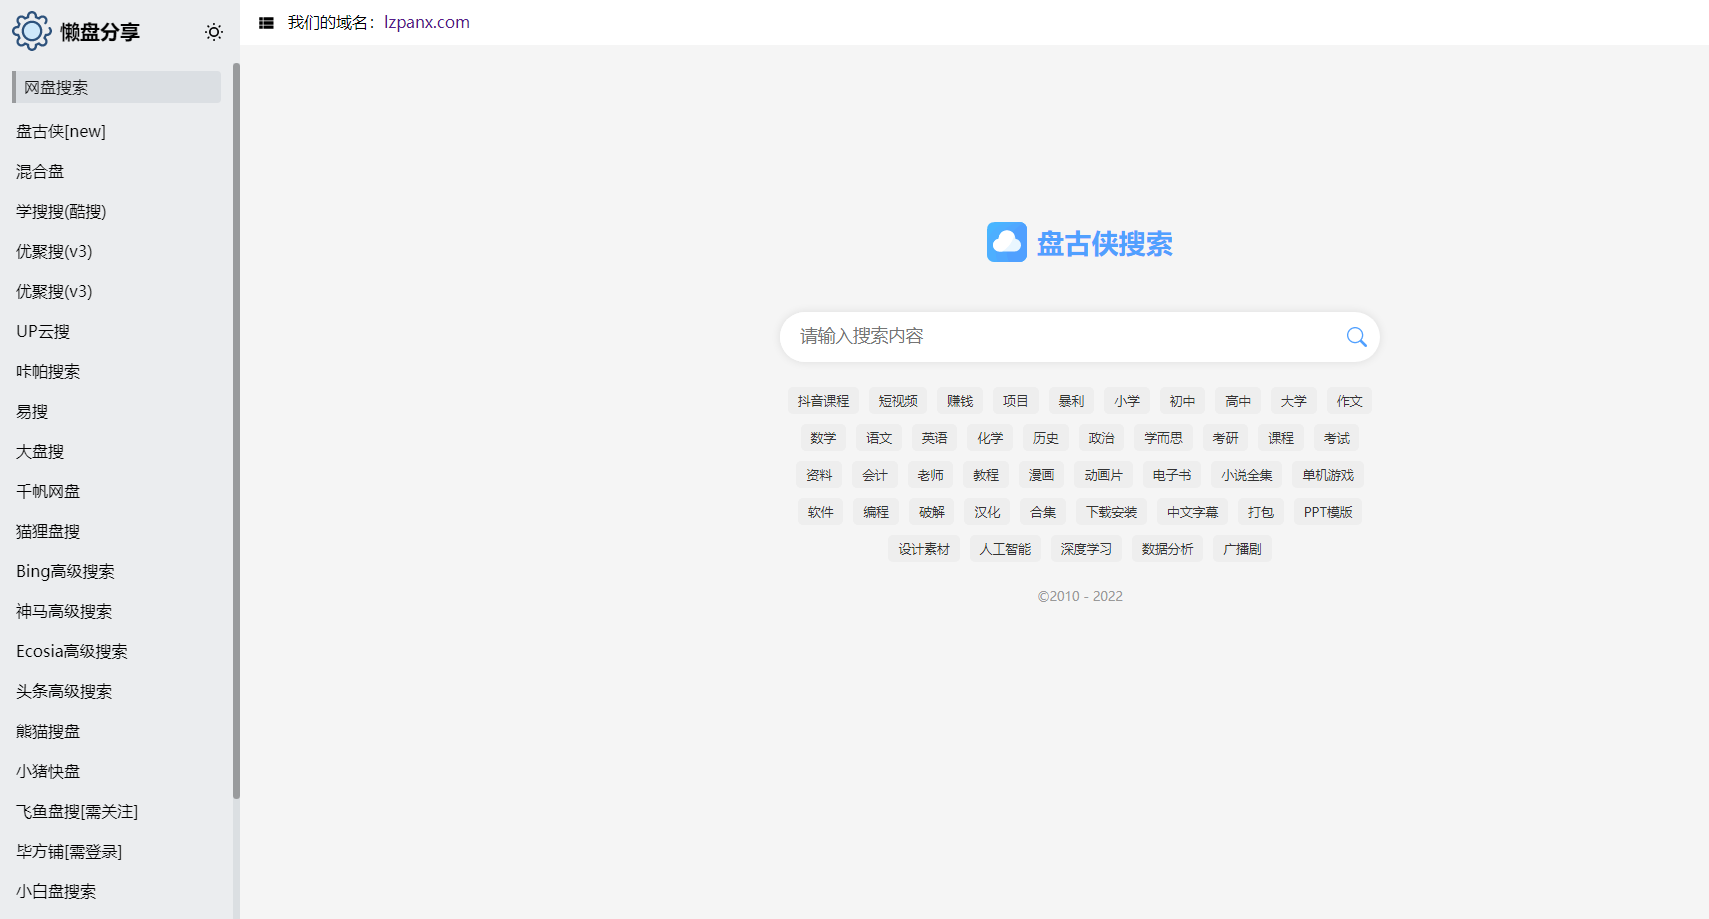The image size is (1709, 919).
Task: Click the PPT模版 keyword tag
Action: [1328, 512]
